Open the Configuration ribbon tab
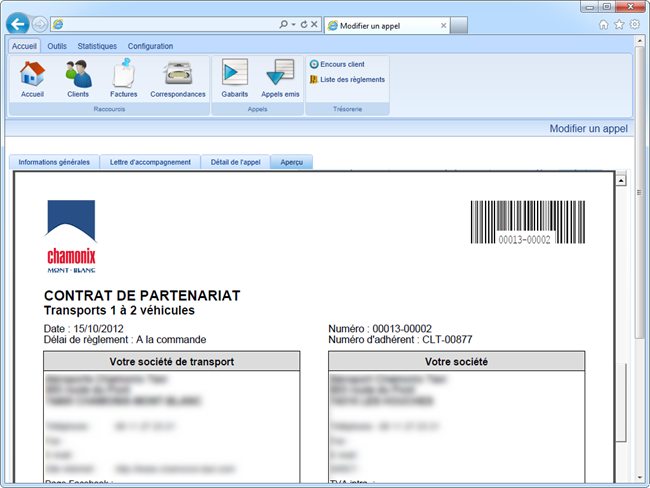Screen dimensions: 650x488 (x=150, y=46)
